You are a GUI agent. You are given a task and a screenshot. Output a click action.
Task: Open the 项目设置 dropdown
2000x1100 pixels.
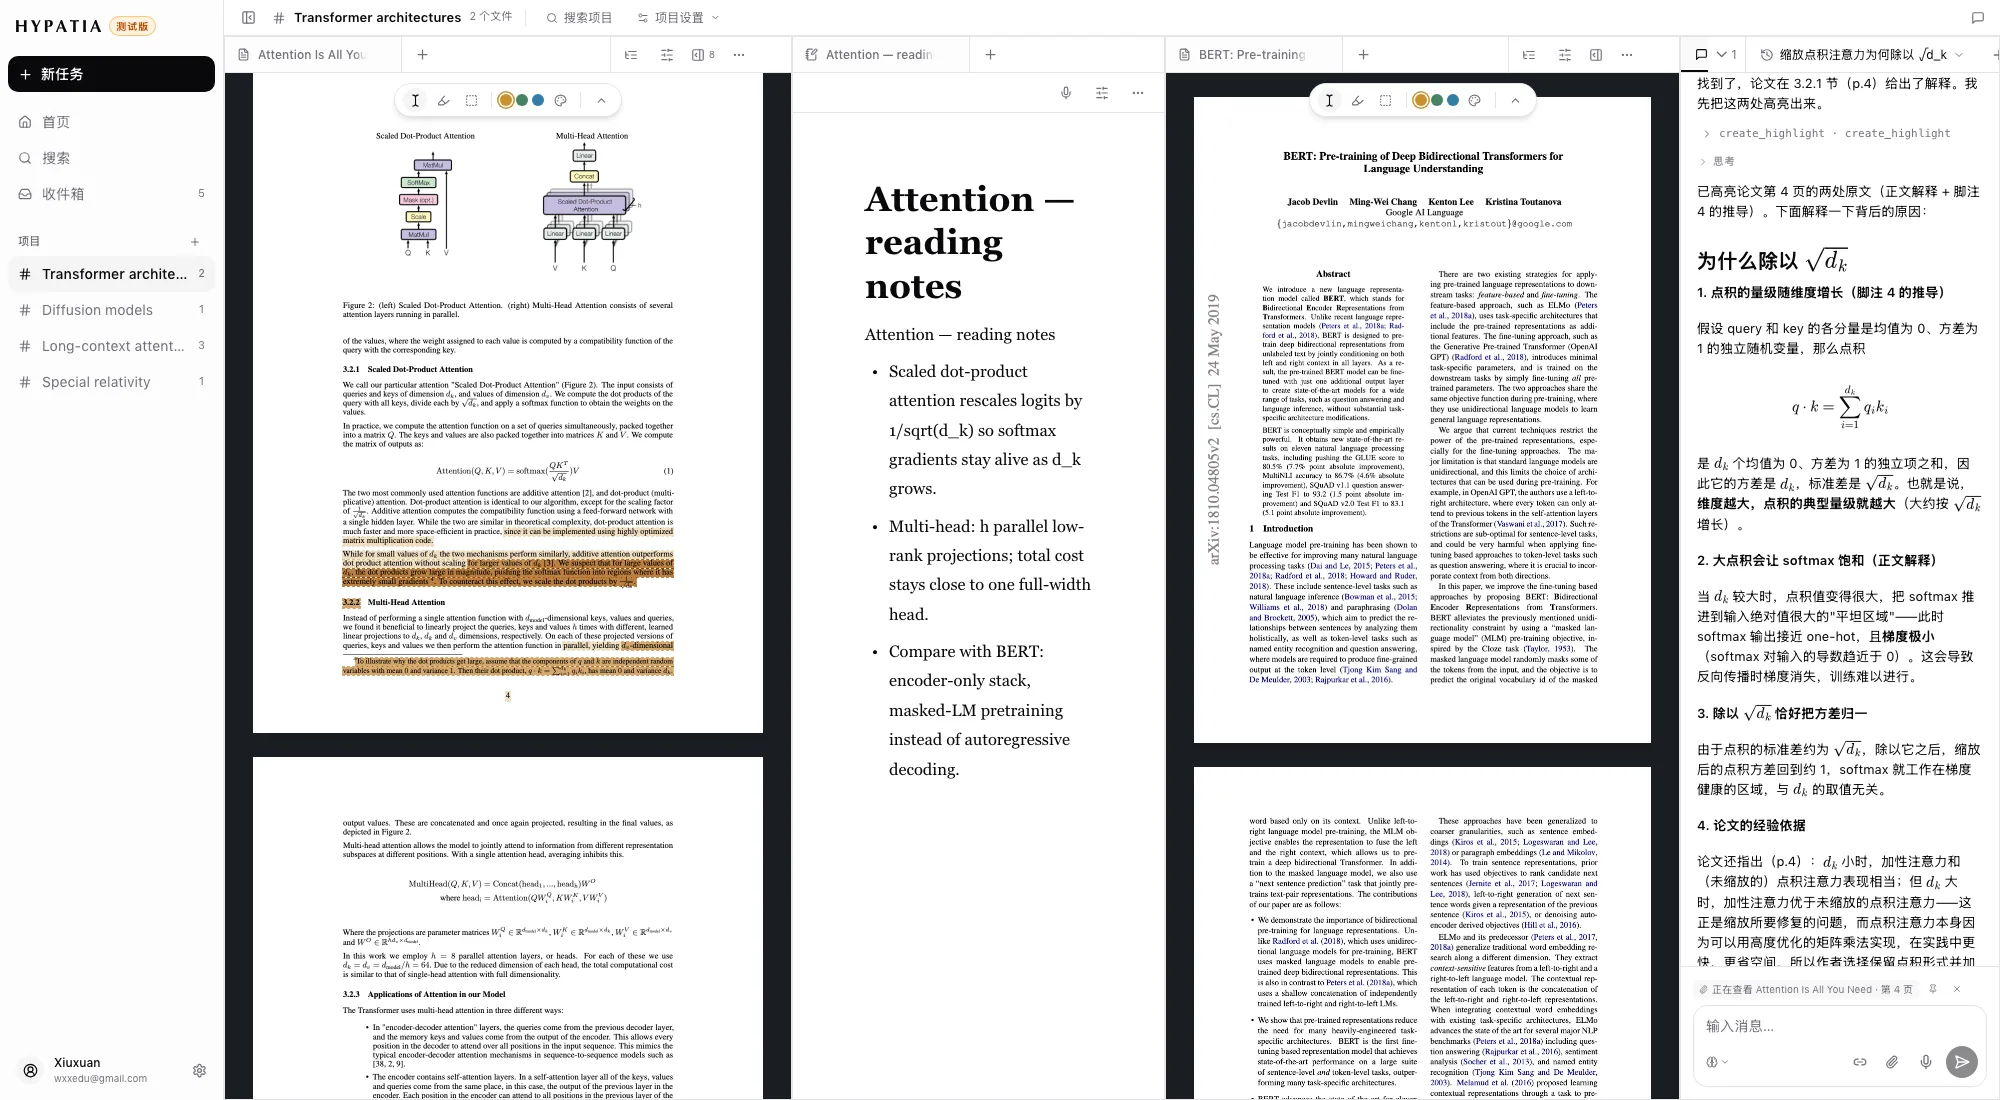click(678, 17)
